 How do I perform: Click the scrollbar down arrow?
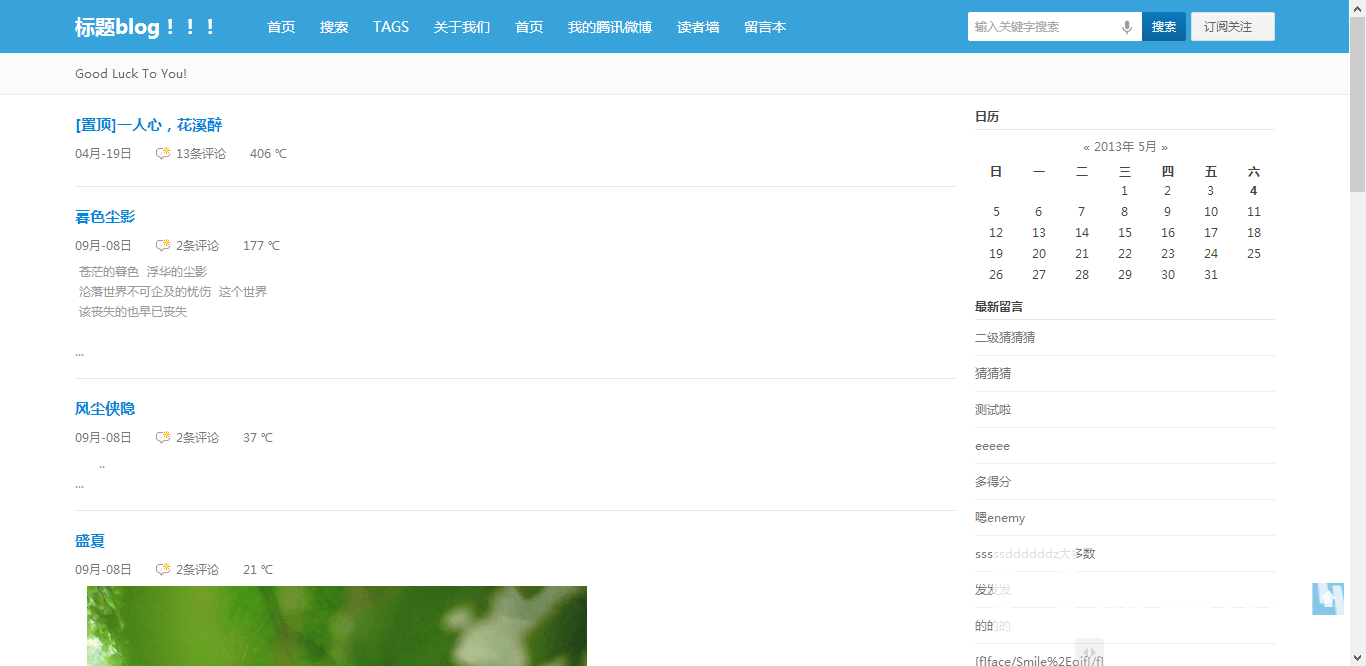[1357, 658]
